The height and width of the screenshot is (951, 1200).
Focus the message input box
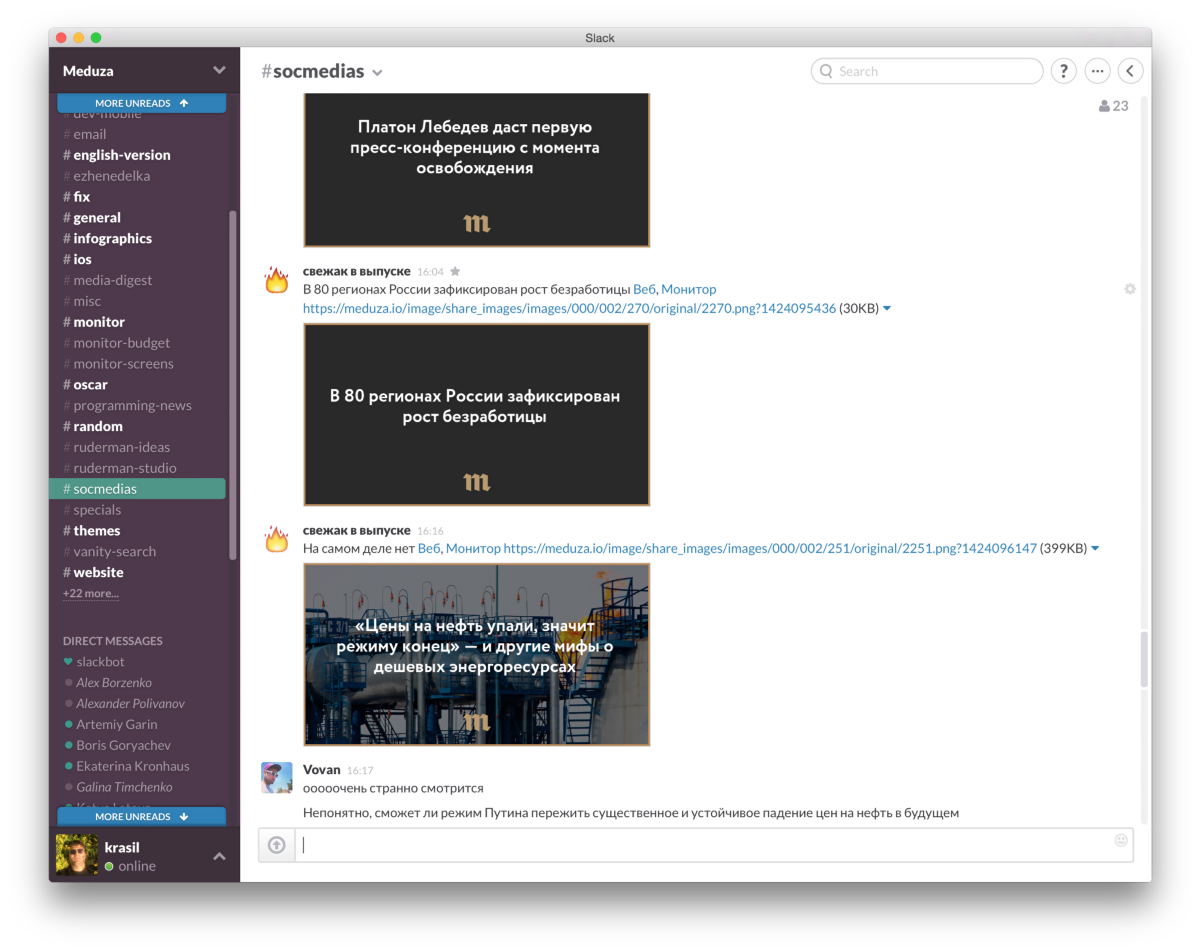tap(714, 845)
